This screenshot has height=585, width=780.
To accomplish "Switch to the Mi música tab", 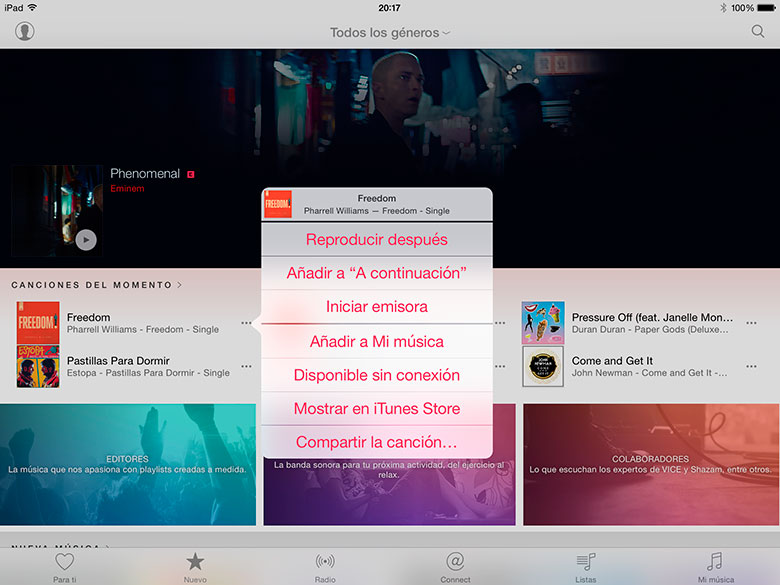I will click(x=716, y=568).
